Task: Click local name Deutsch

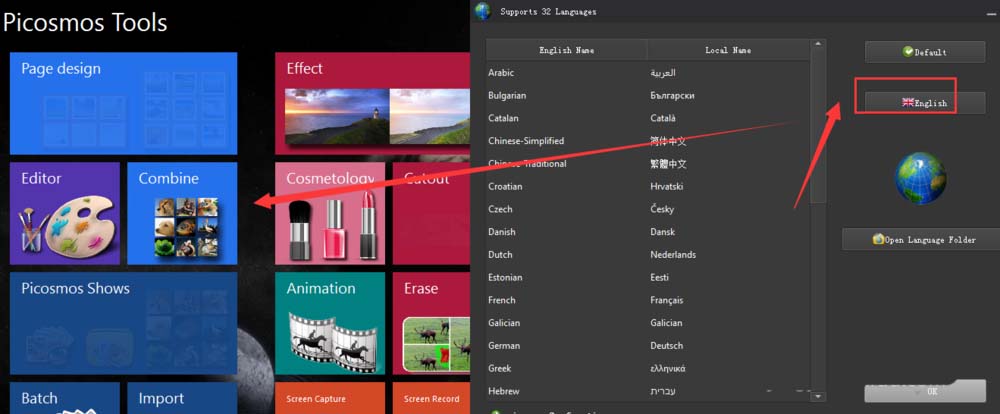Action: coord(666,346)
